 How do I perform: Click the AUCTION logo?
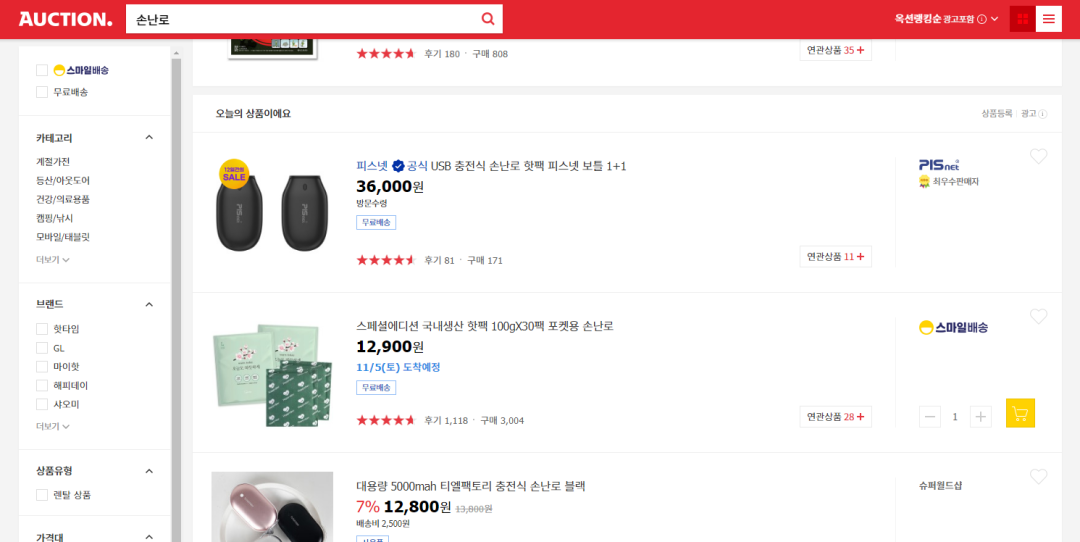coord(65,19)
